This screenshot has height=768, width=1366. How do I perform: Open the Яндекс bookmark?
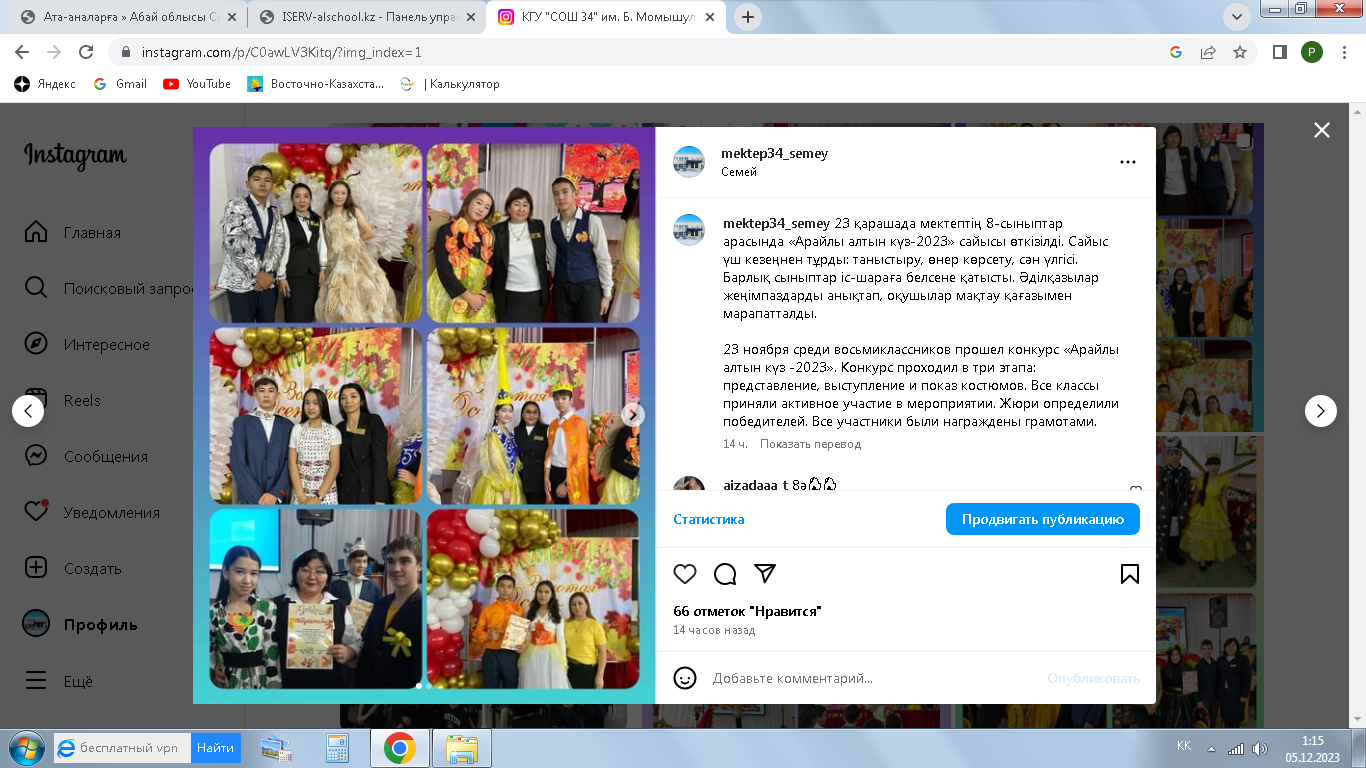pos(46,84)
